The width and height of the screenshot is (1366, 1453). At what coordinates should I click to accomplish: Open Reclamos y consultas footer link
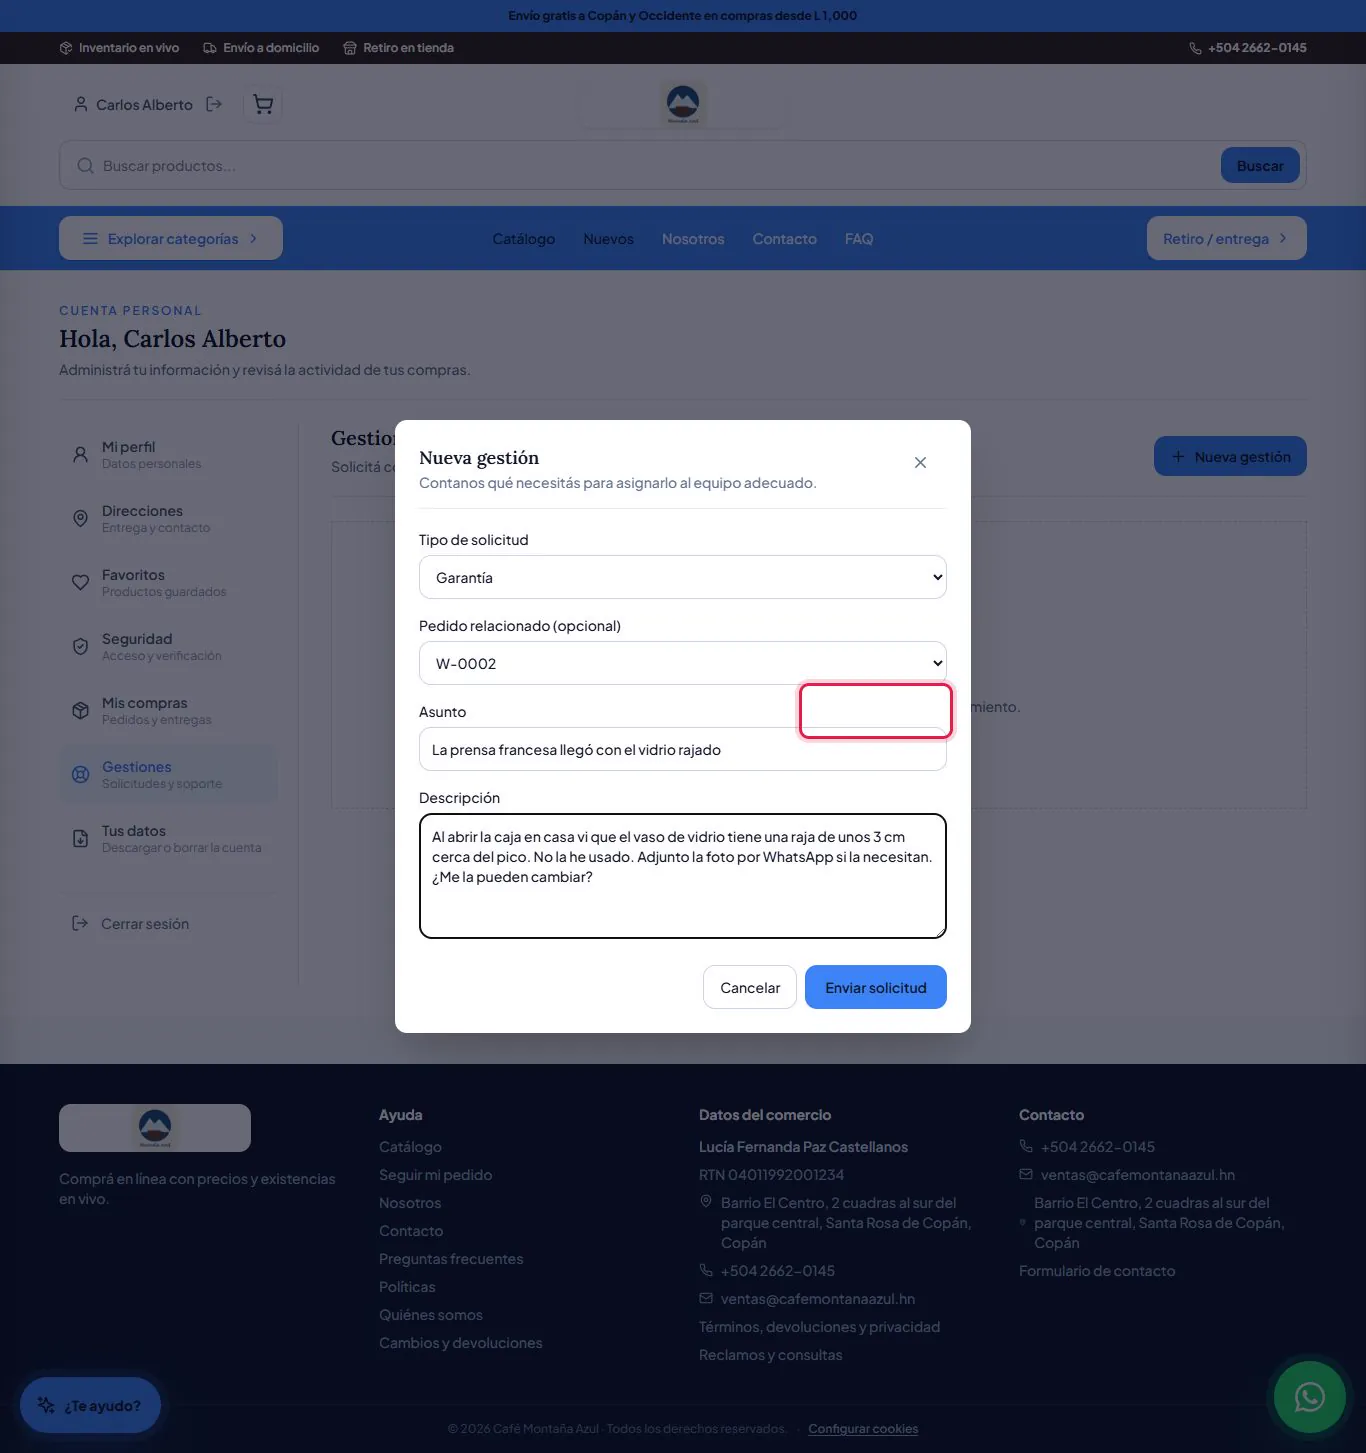point(770,1355)
